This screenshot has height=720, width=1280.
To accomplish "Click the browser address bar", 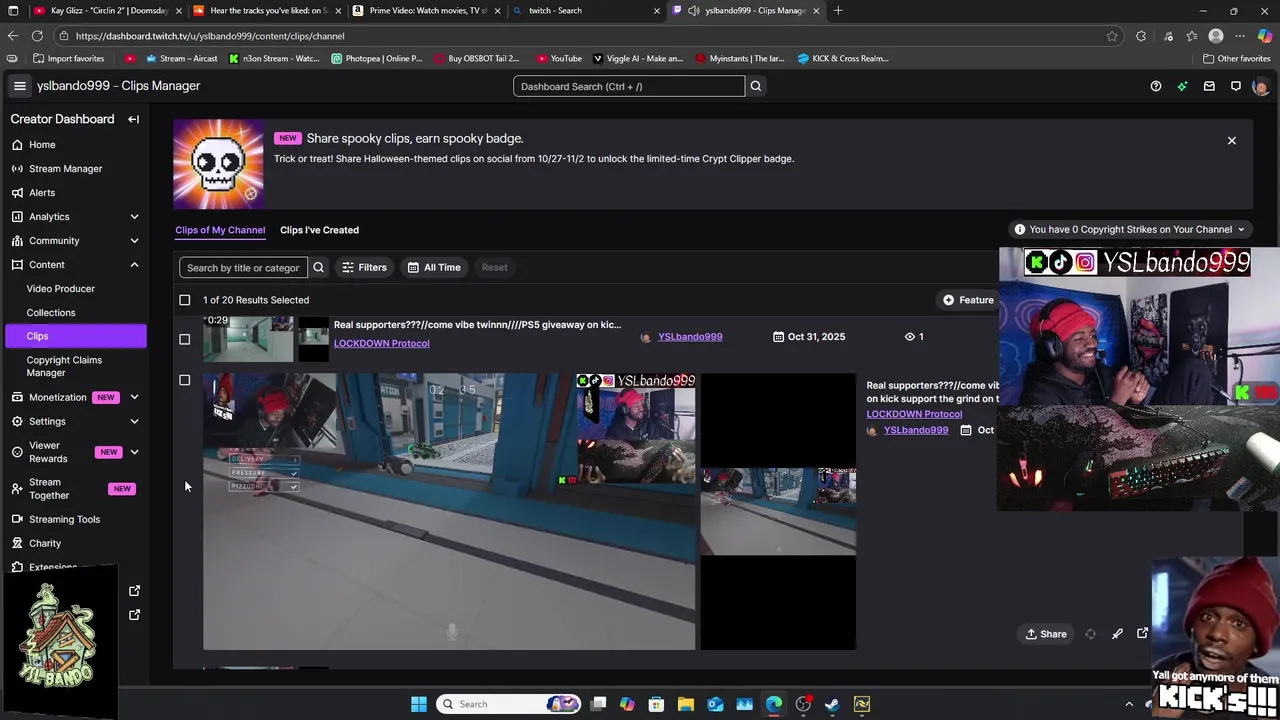I will (x=590, y=36).
